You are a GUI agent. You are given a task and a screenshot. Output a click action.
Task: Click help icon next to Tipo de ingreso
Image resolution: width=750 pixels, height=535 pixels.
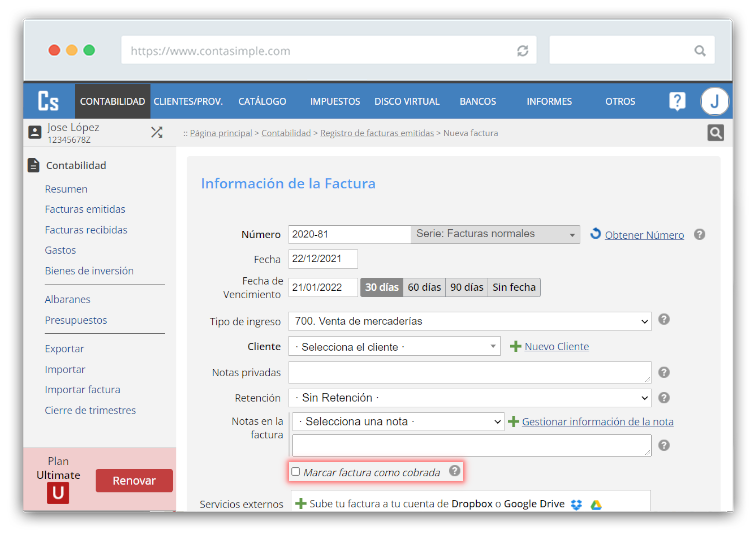pyautogui.click(x=664, y=320)
